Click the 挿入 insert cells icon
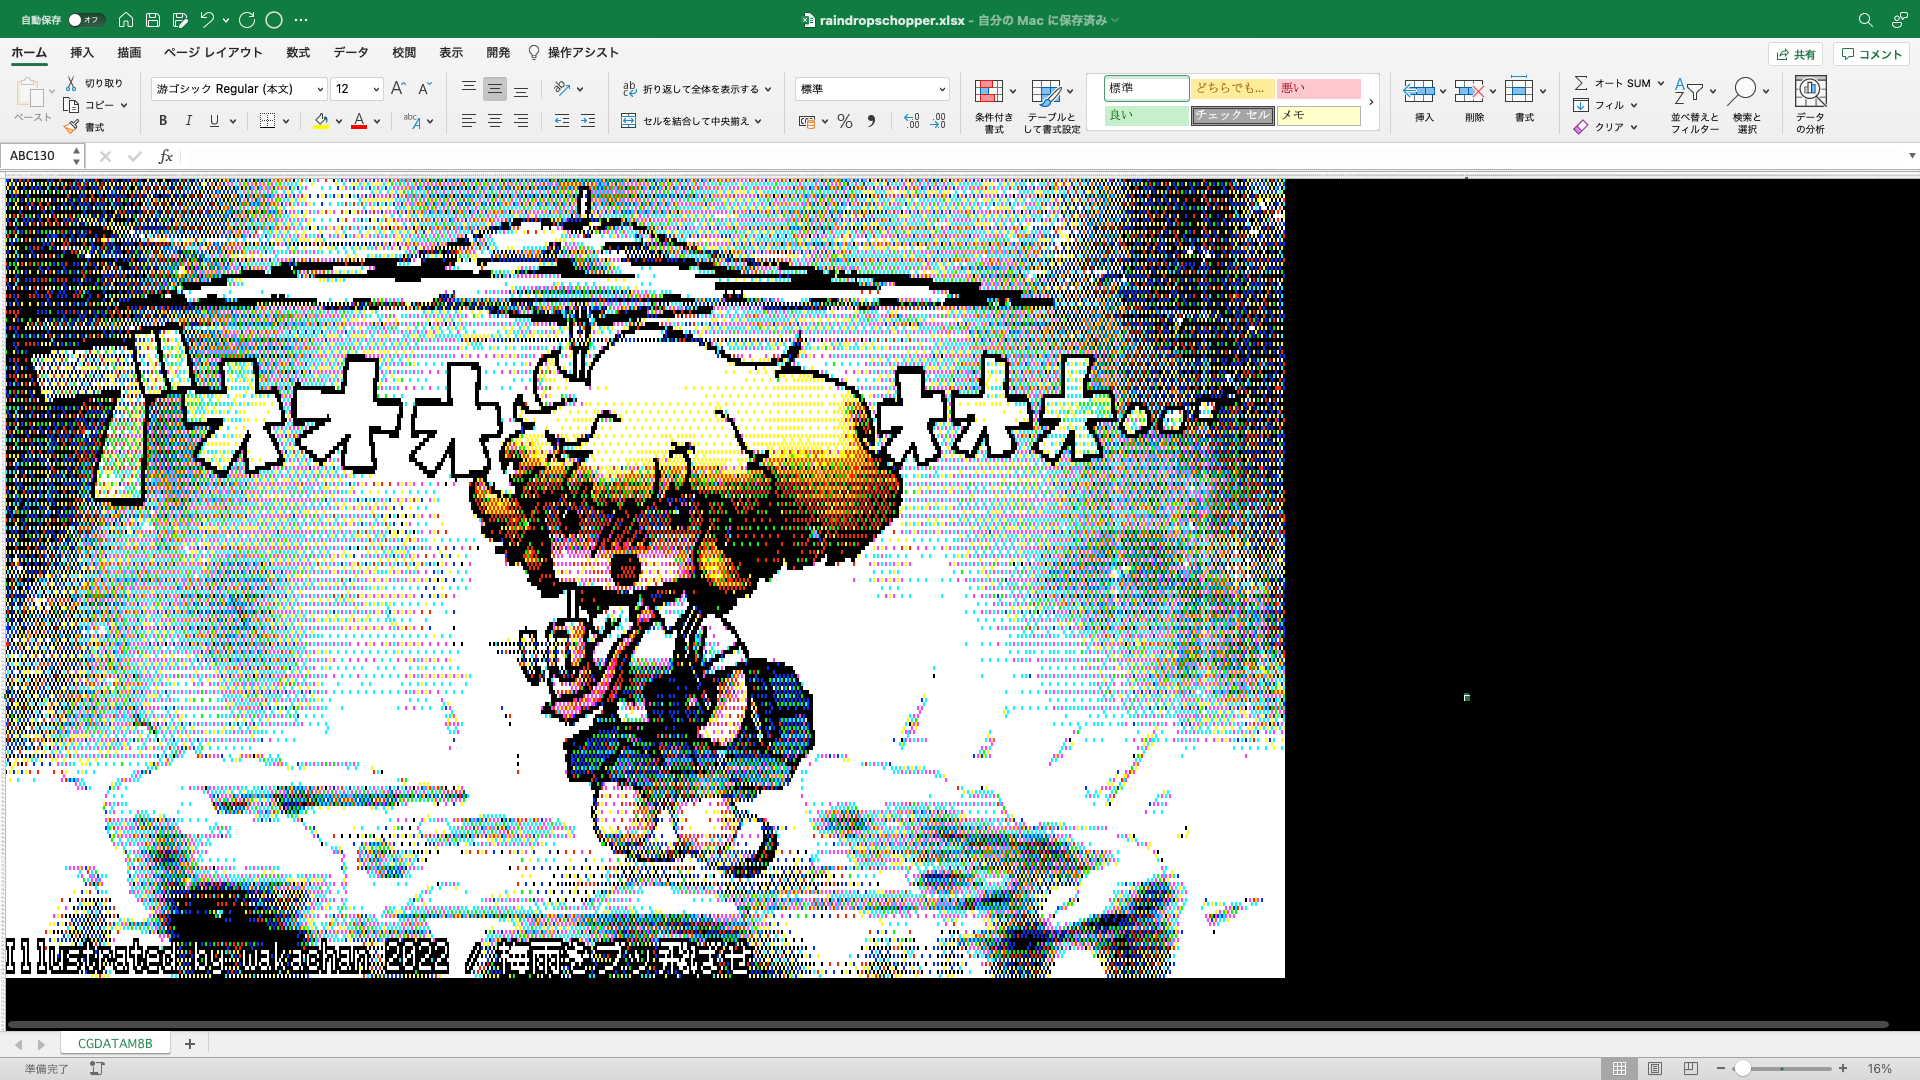Image resolution: width=1920 pixels, height=1080 pixels. coord(1419,92)
